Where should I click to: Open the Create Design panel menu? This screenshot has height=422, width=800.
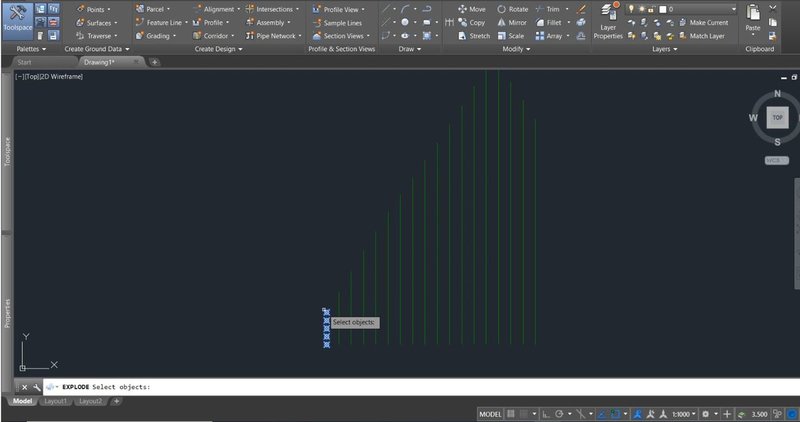[218, 49]
